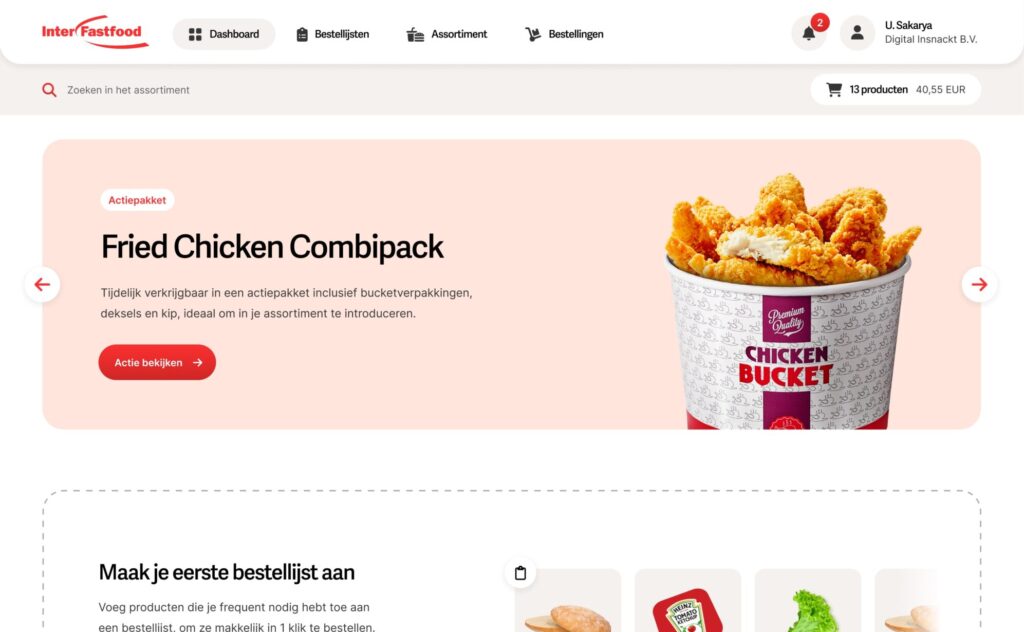Click the Inter Fastfood logo
This screenshot has width=1024, height=632.
[95, 32]
